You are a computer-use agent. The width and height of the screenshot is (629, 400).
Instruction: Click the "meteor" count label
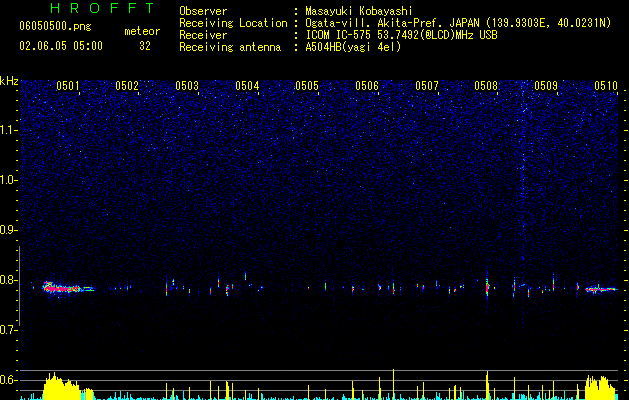coord(142,31)
